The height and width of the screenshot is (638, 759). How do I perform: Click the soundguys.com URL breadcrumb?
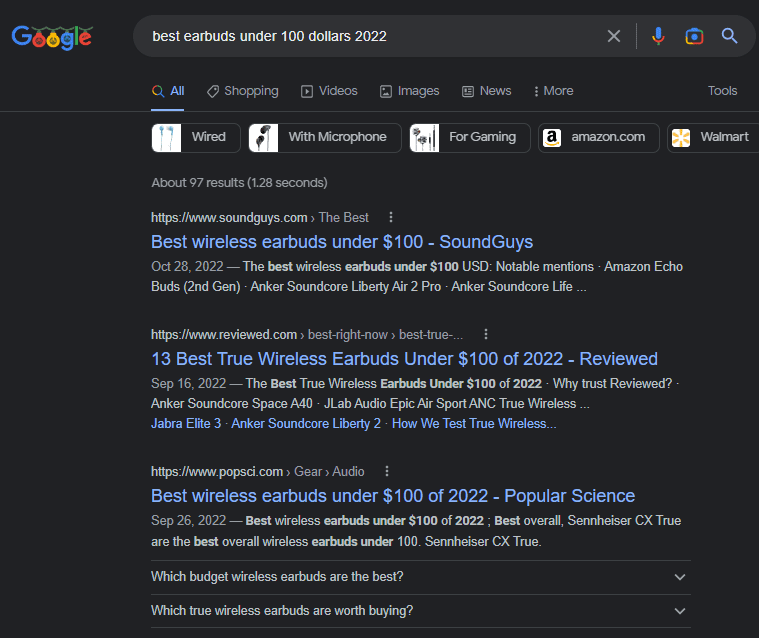(x=259, y=217)
